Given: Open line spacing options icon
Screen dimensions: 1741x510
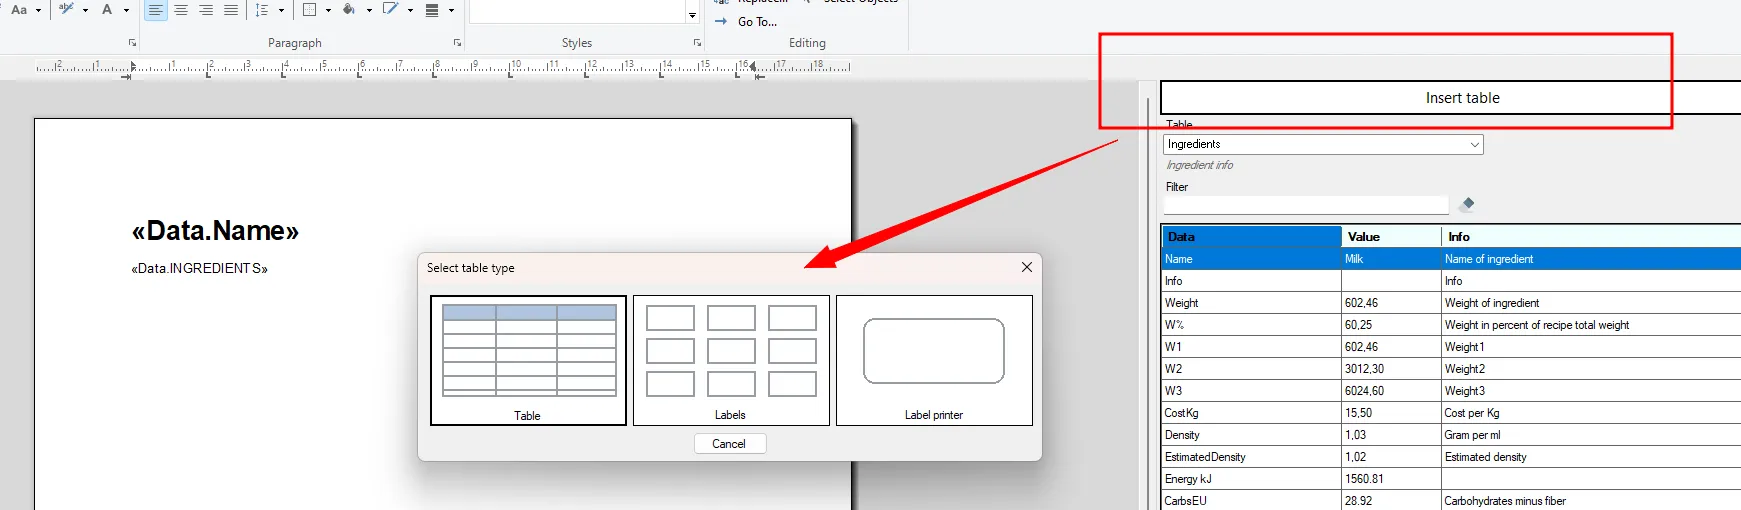Looking at the screenshot, I should 262,10.
